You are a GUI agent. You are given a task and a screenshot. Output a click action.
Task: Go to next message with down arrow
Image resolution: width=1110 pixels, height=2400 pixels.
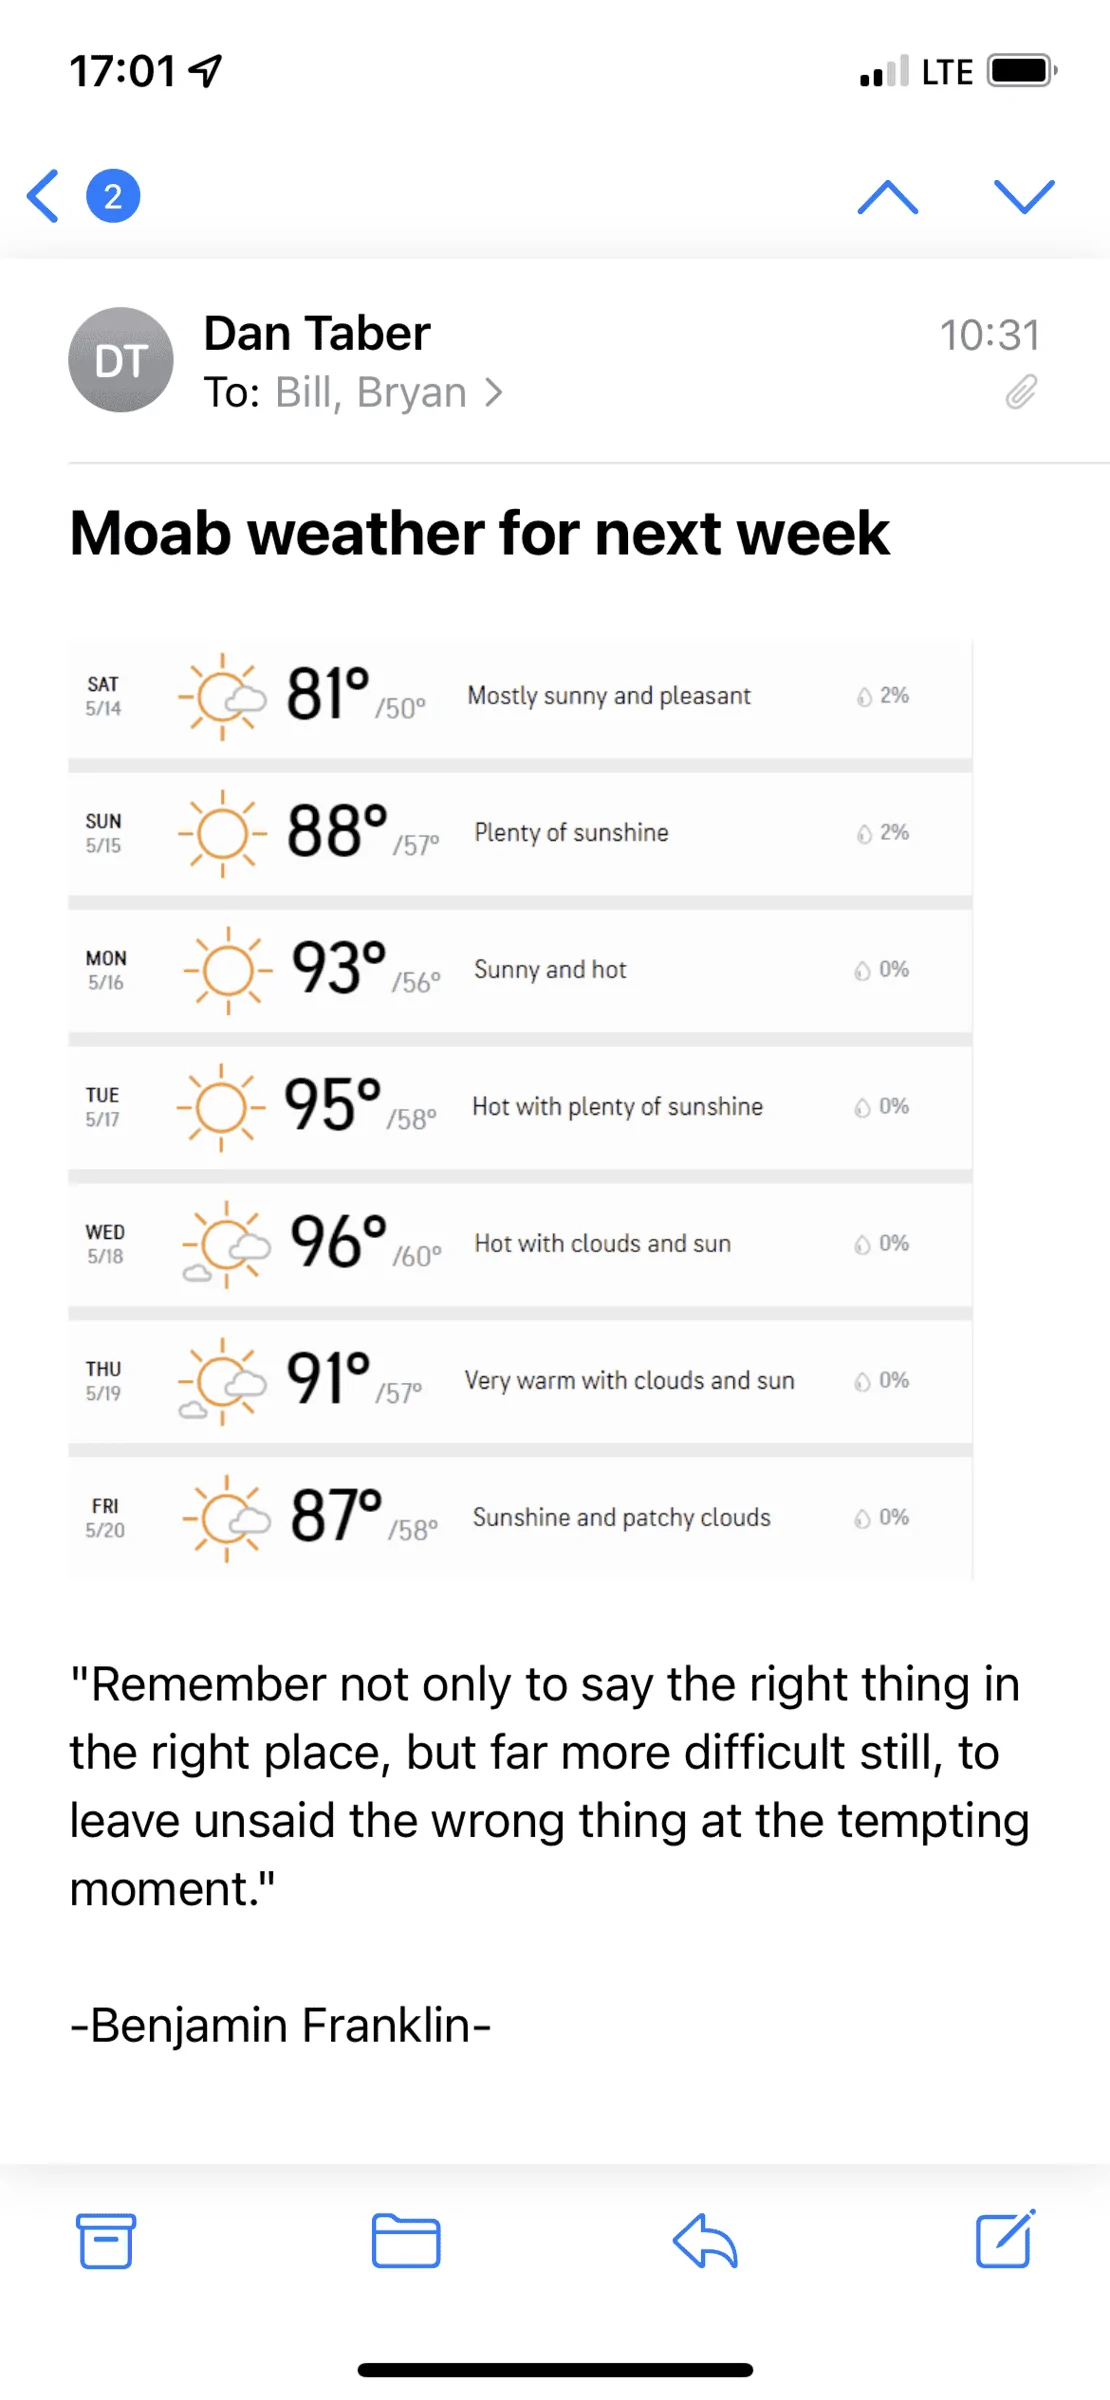[1024, 197]
